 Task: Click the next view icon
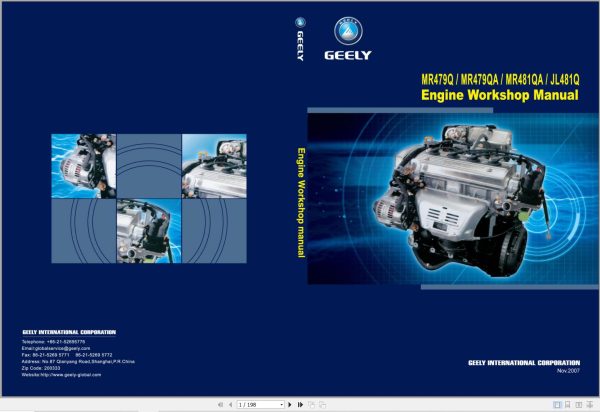(323, 404)
